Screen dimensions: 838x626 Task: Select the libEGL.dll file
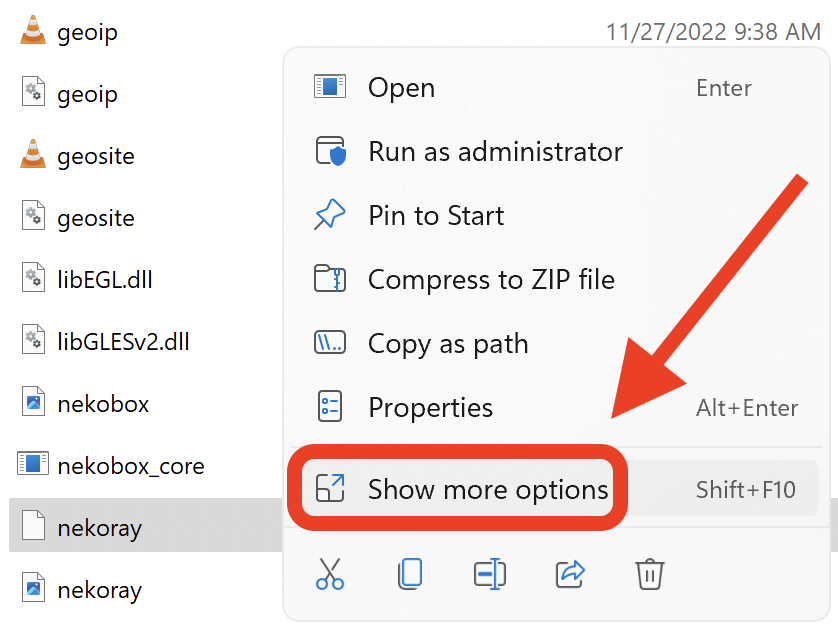(x=104, y=280)
